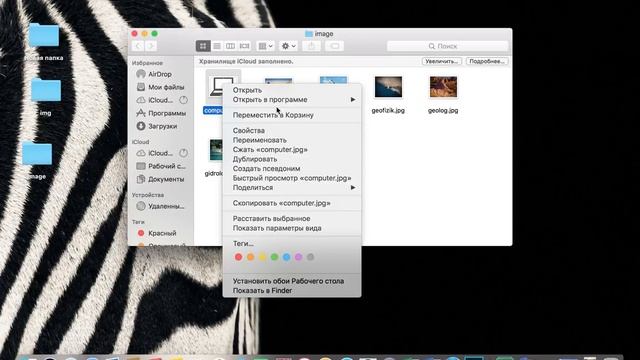640x360 pixels.
Task: Click the Увеличить... button
Action: click(x=441, y=61)
